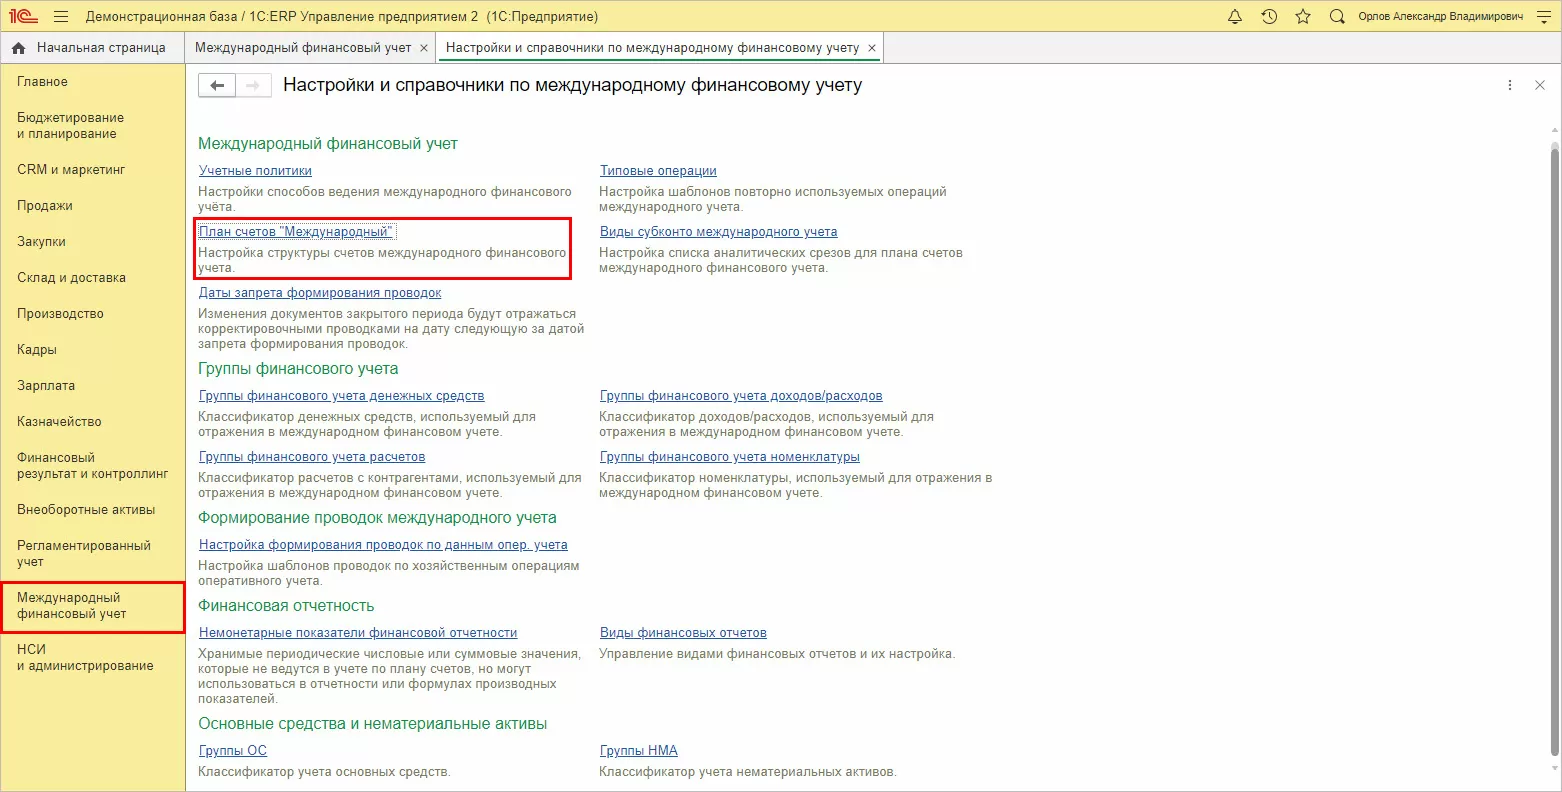The image size is (1562, 792).
Task: Open Виды финансовых отчетов link
Action: [x=683, y=633]
